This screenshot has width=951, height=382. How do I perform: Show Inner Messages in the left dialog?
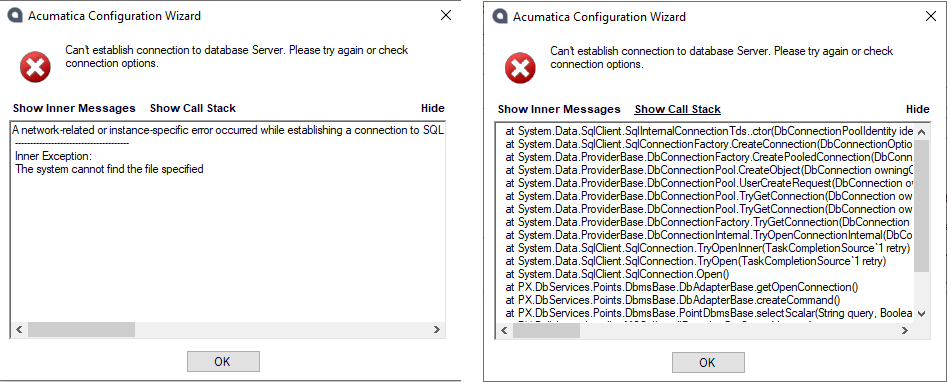(x=74, y=109)
